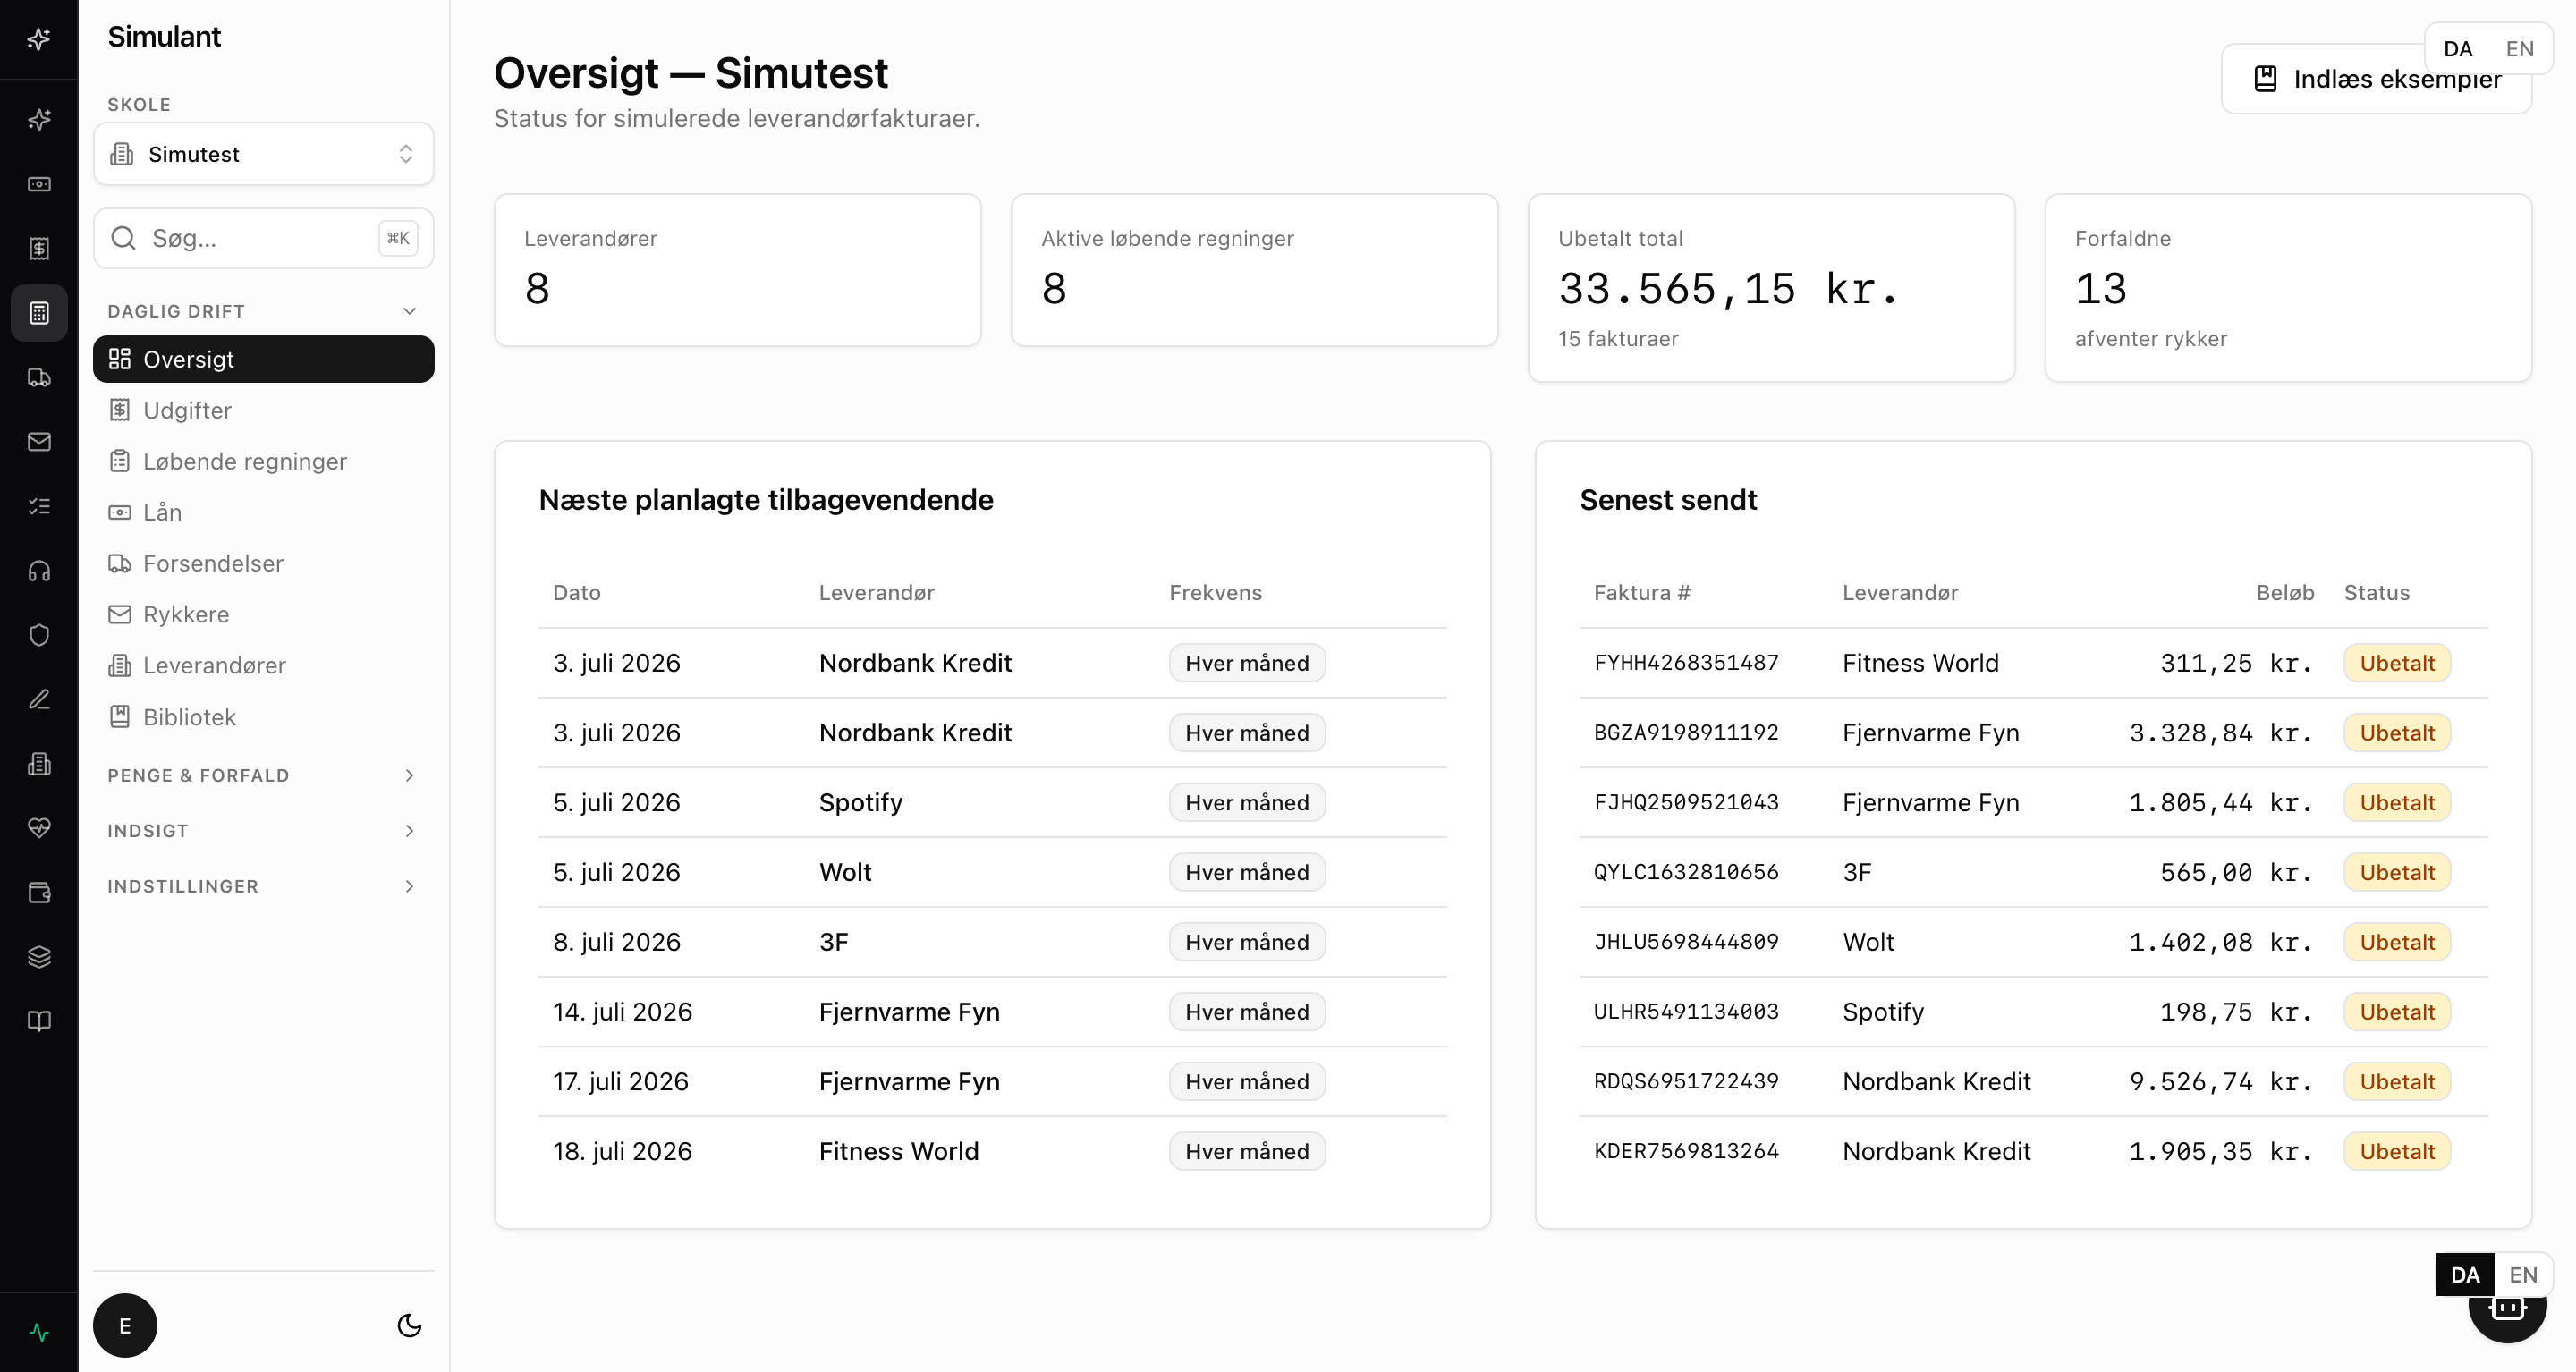2576x1372 pixels.
Task: Collapse the DAGLIG DRIFT section
Action: [x=264, y=311]
